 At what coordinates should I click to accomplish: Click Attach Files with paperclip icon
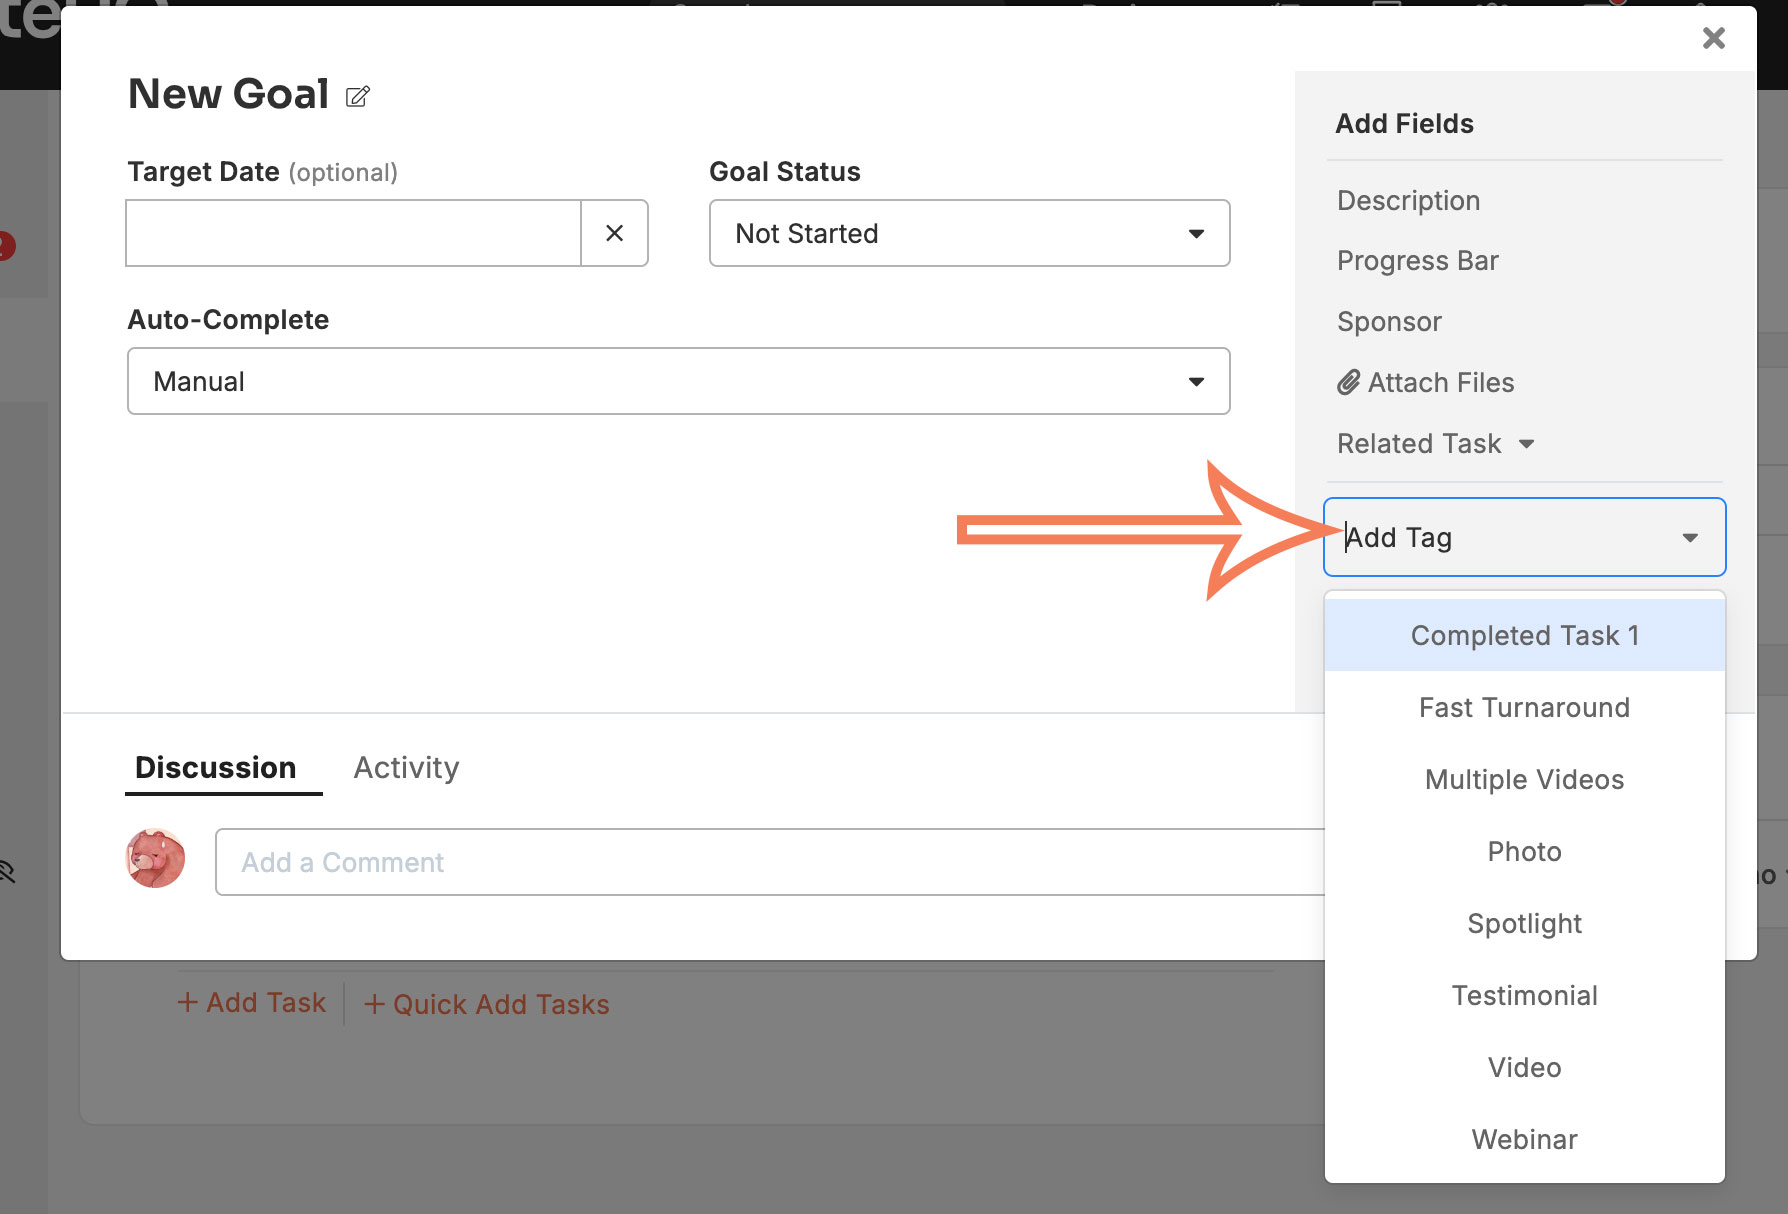click(x=1425, y=383)
